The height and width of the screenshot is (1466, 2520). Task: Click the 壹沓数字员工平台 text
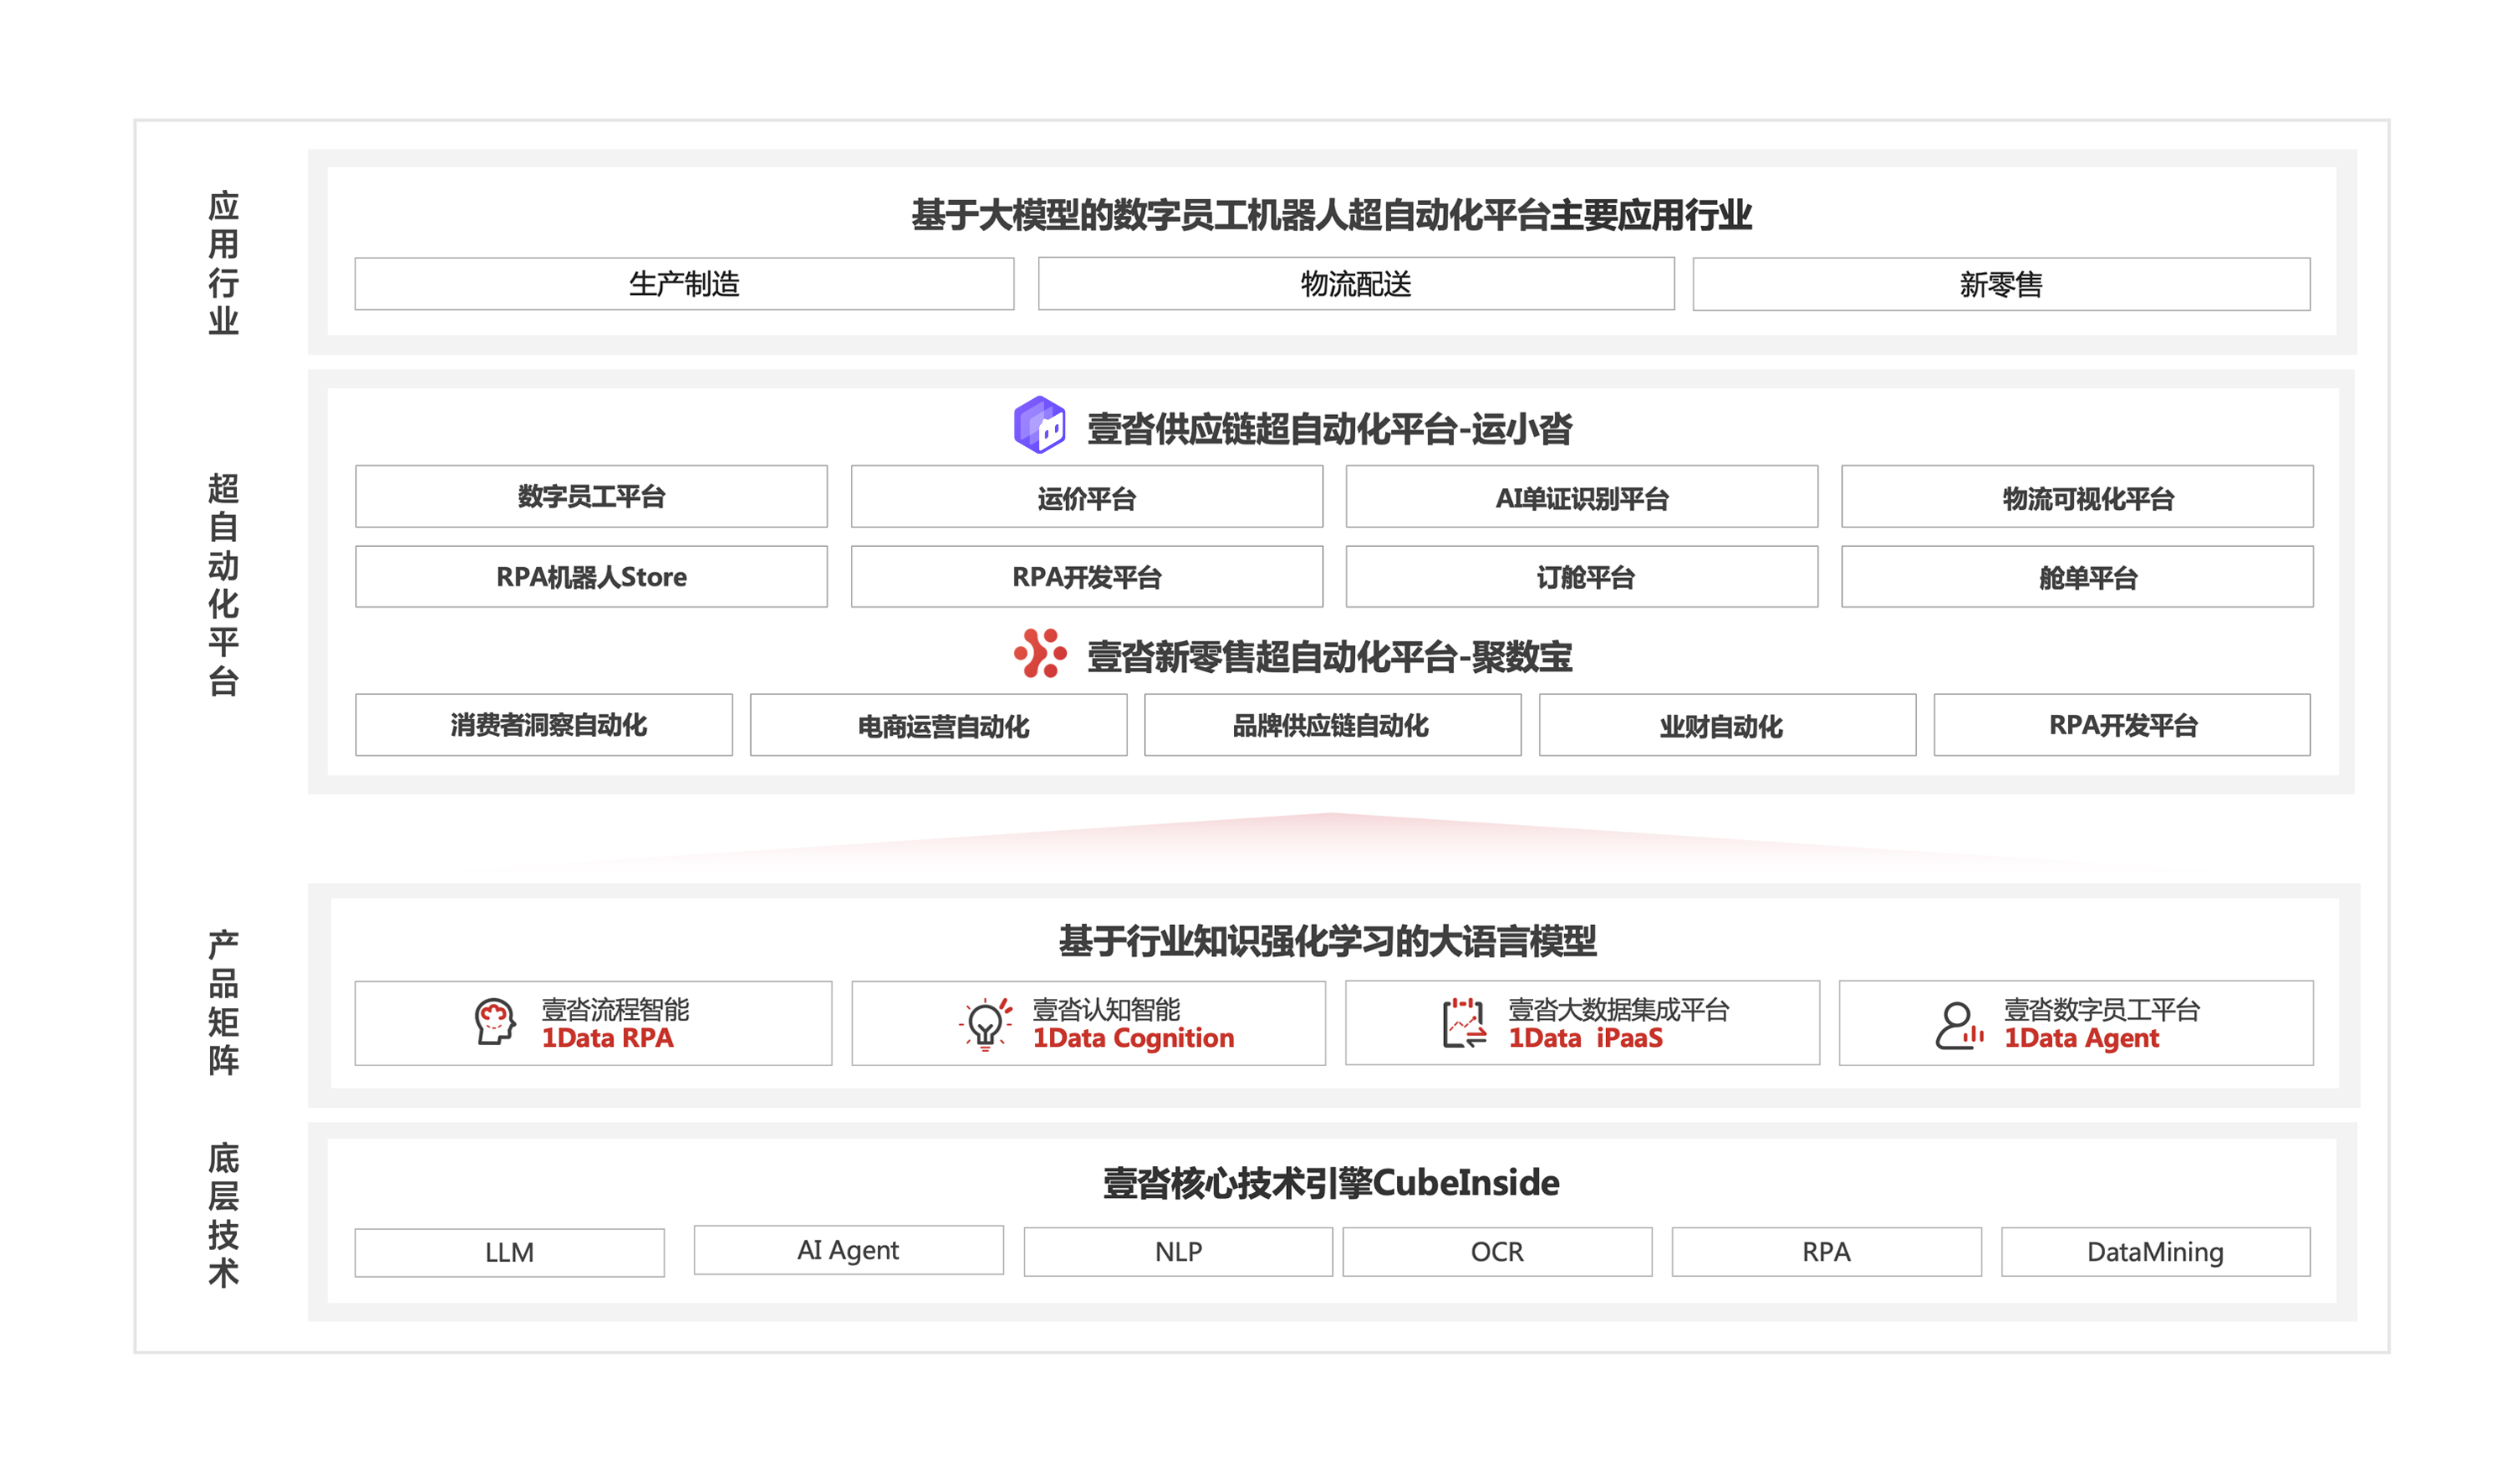coord(2101,1009)
